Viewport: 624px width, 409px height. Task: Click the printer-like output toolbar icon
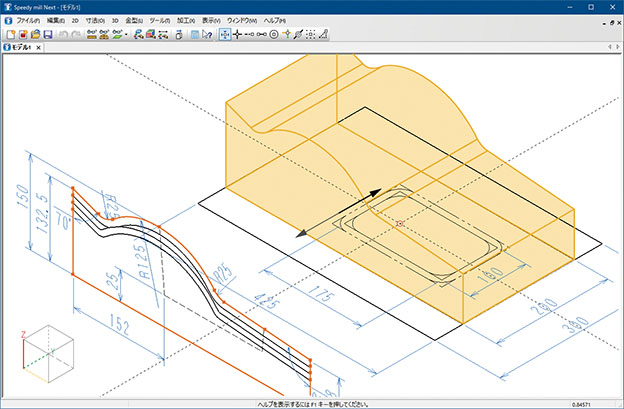[x=177, y=33]
